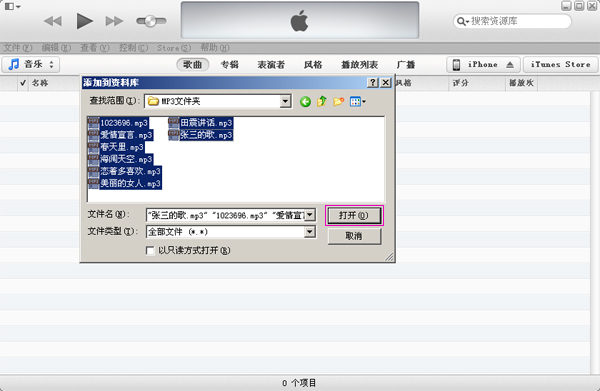
Task: Expand the 查找范围 folder dropdown
Action: coord(285,101)
